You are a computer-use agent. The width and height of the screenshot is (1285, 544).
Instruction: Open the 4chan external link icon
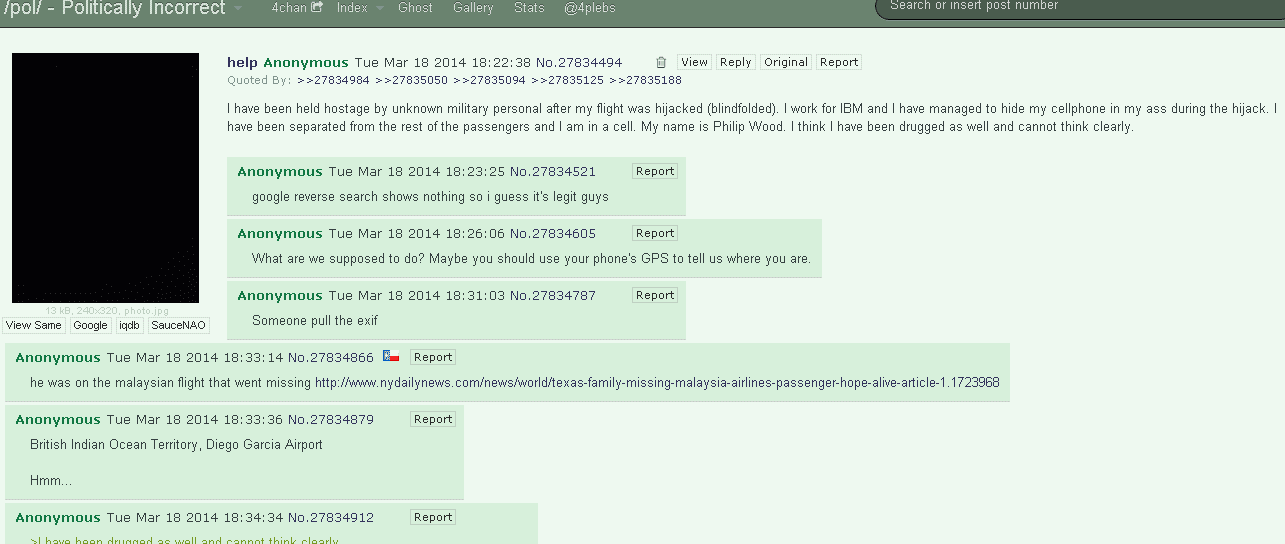[317, 7]
